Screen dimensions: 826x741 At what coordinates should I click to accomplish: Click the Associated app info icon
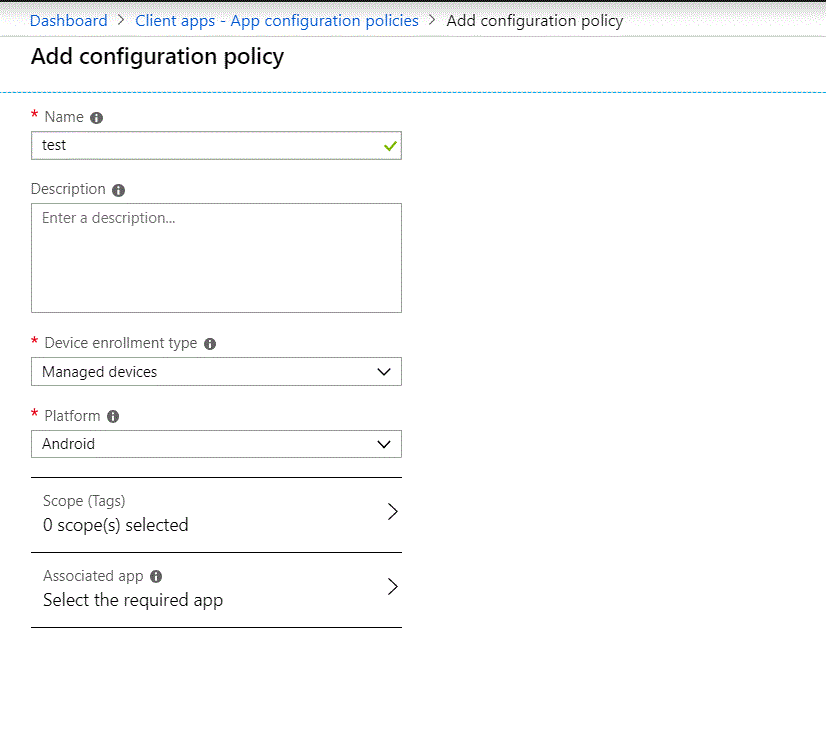coord(156,577)
